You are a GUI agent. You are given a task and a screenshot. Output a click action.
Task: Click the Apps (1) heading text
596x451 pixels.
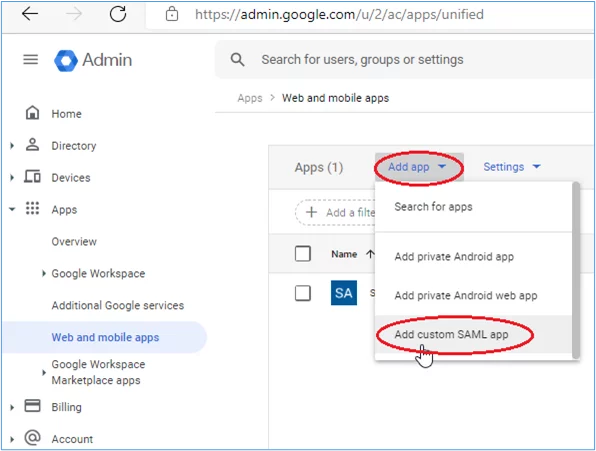pos(319,167)
